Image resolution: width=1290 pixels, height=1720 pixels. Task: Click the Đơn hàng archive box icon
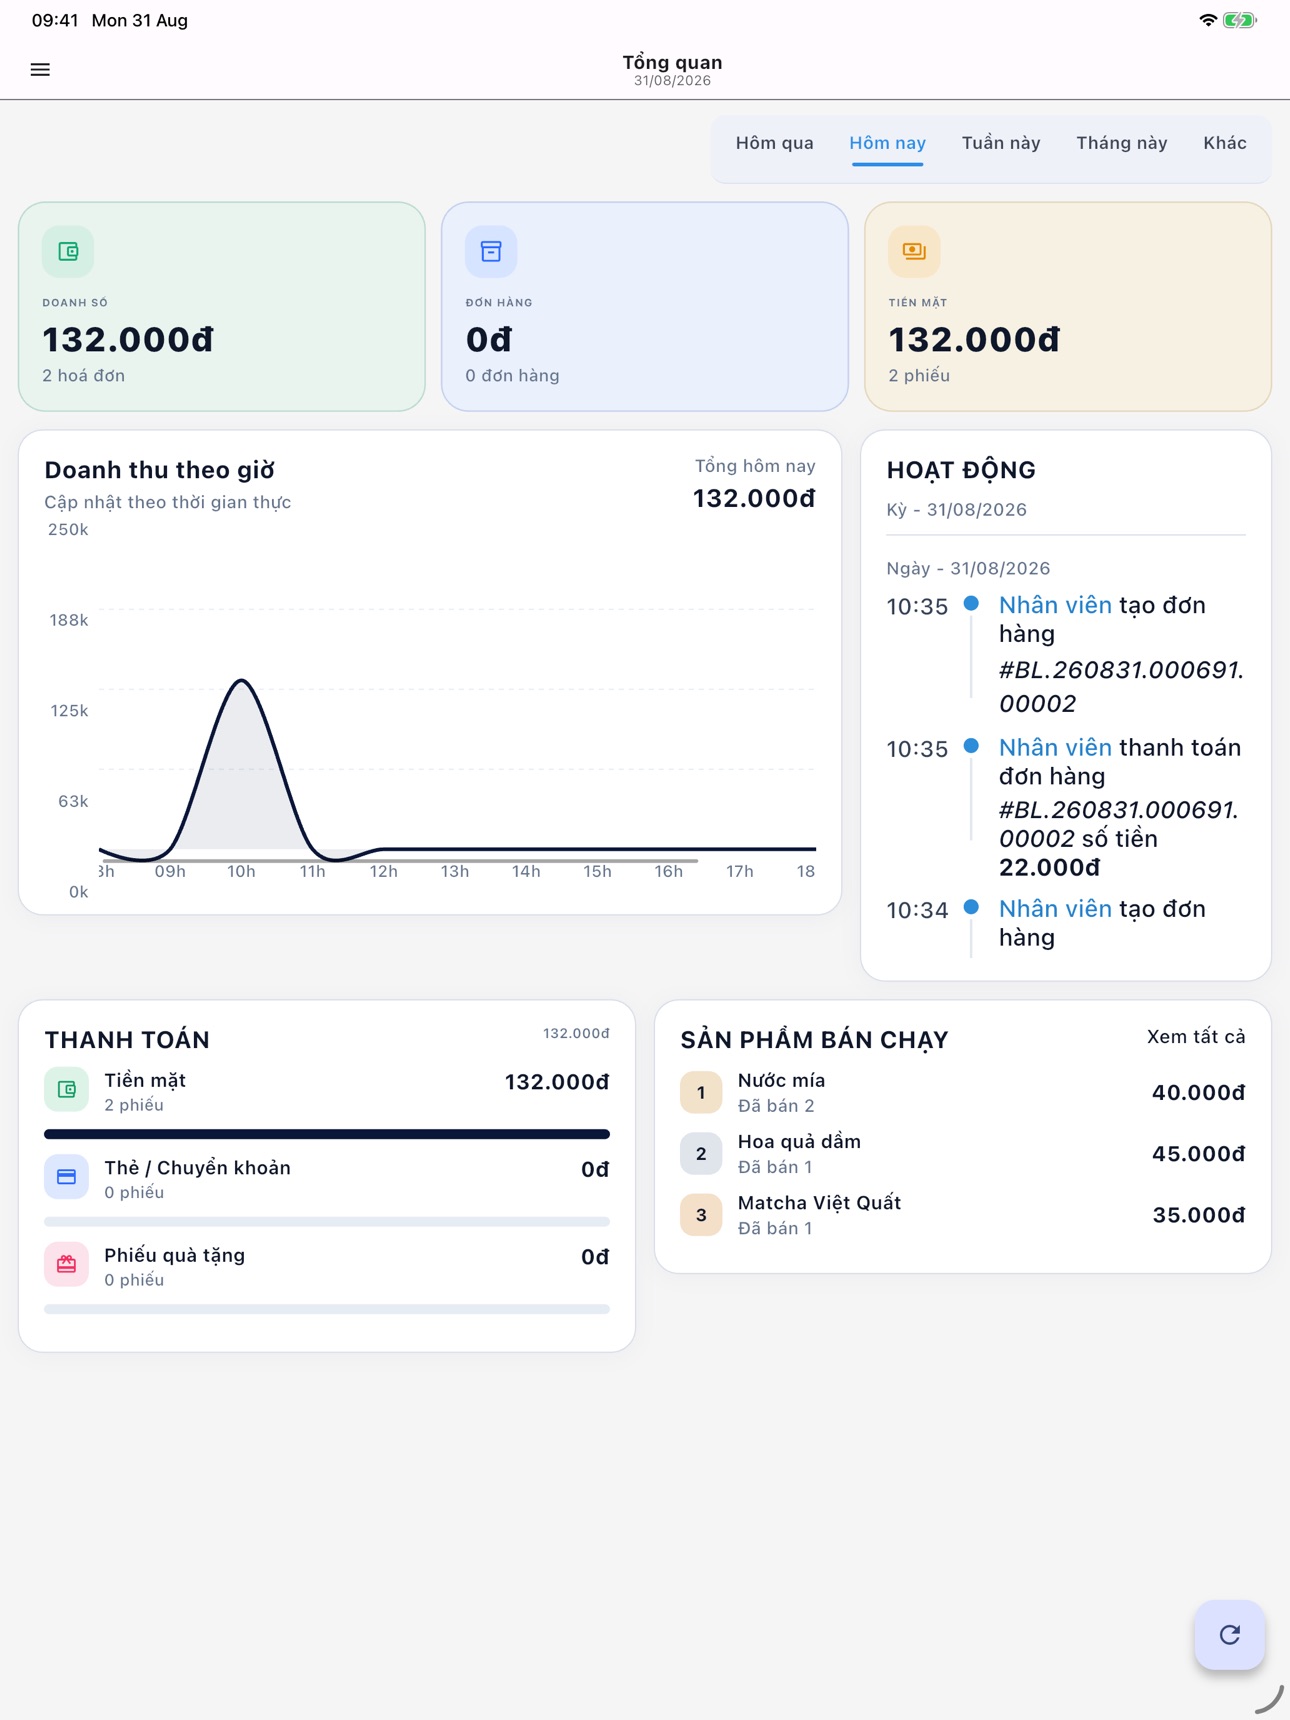pos(491,251)
